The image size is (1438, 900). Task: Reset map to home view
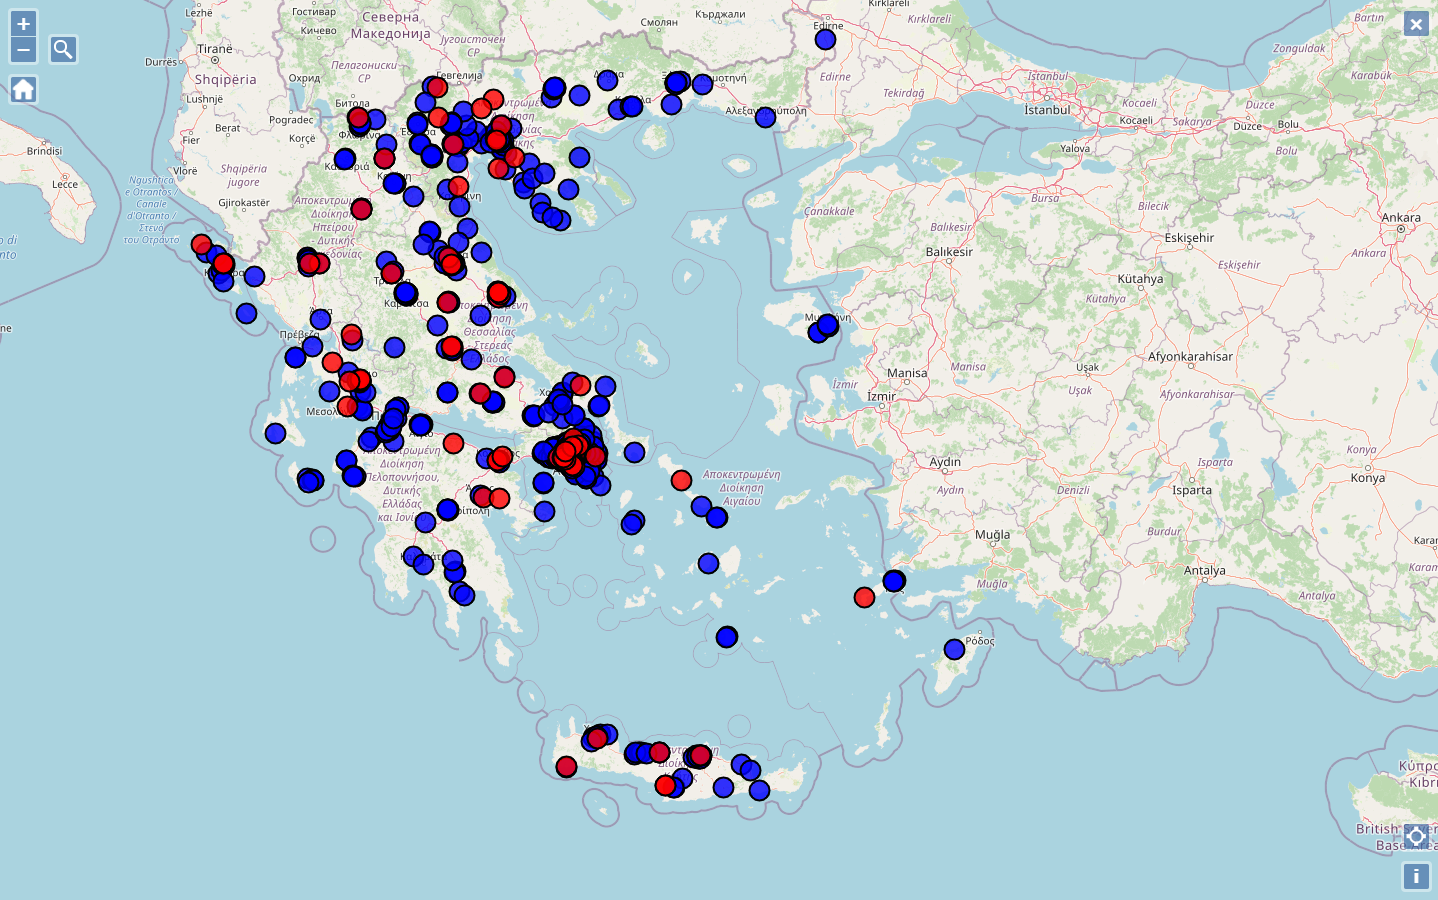pos(23,90)
